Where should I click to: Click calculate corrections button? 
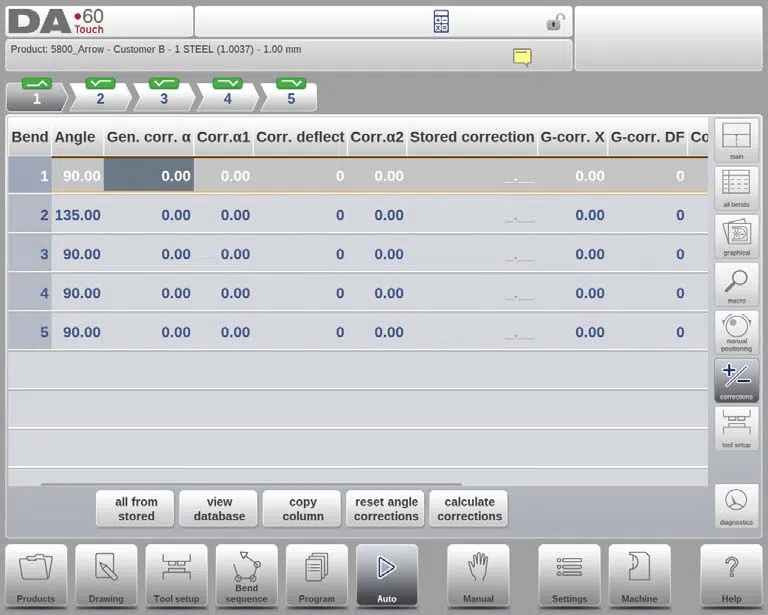[x=469, y=509]
